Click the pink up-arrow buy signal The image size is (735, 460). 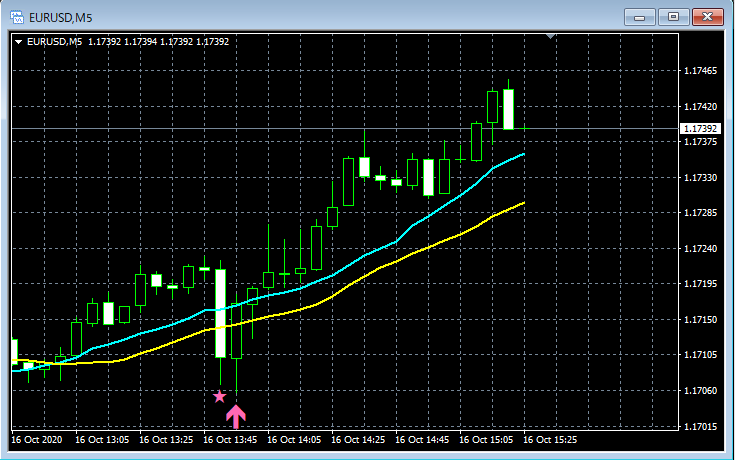[236, 416]
